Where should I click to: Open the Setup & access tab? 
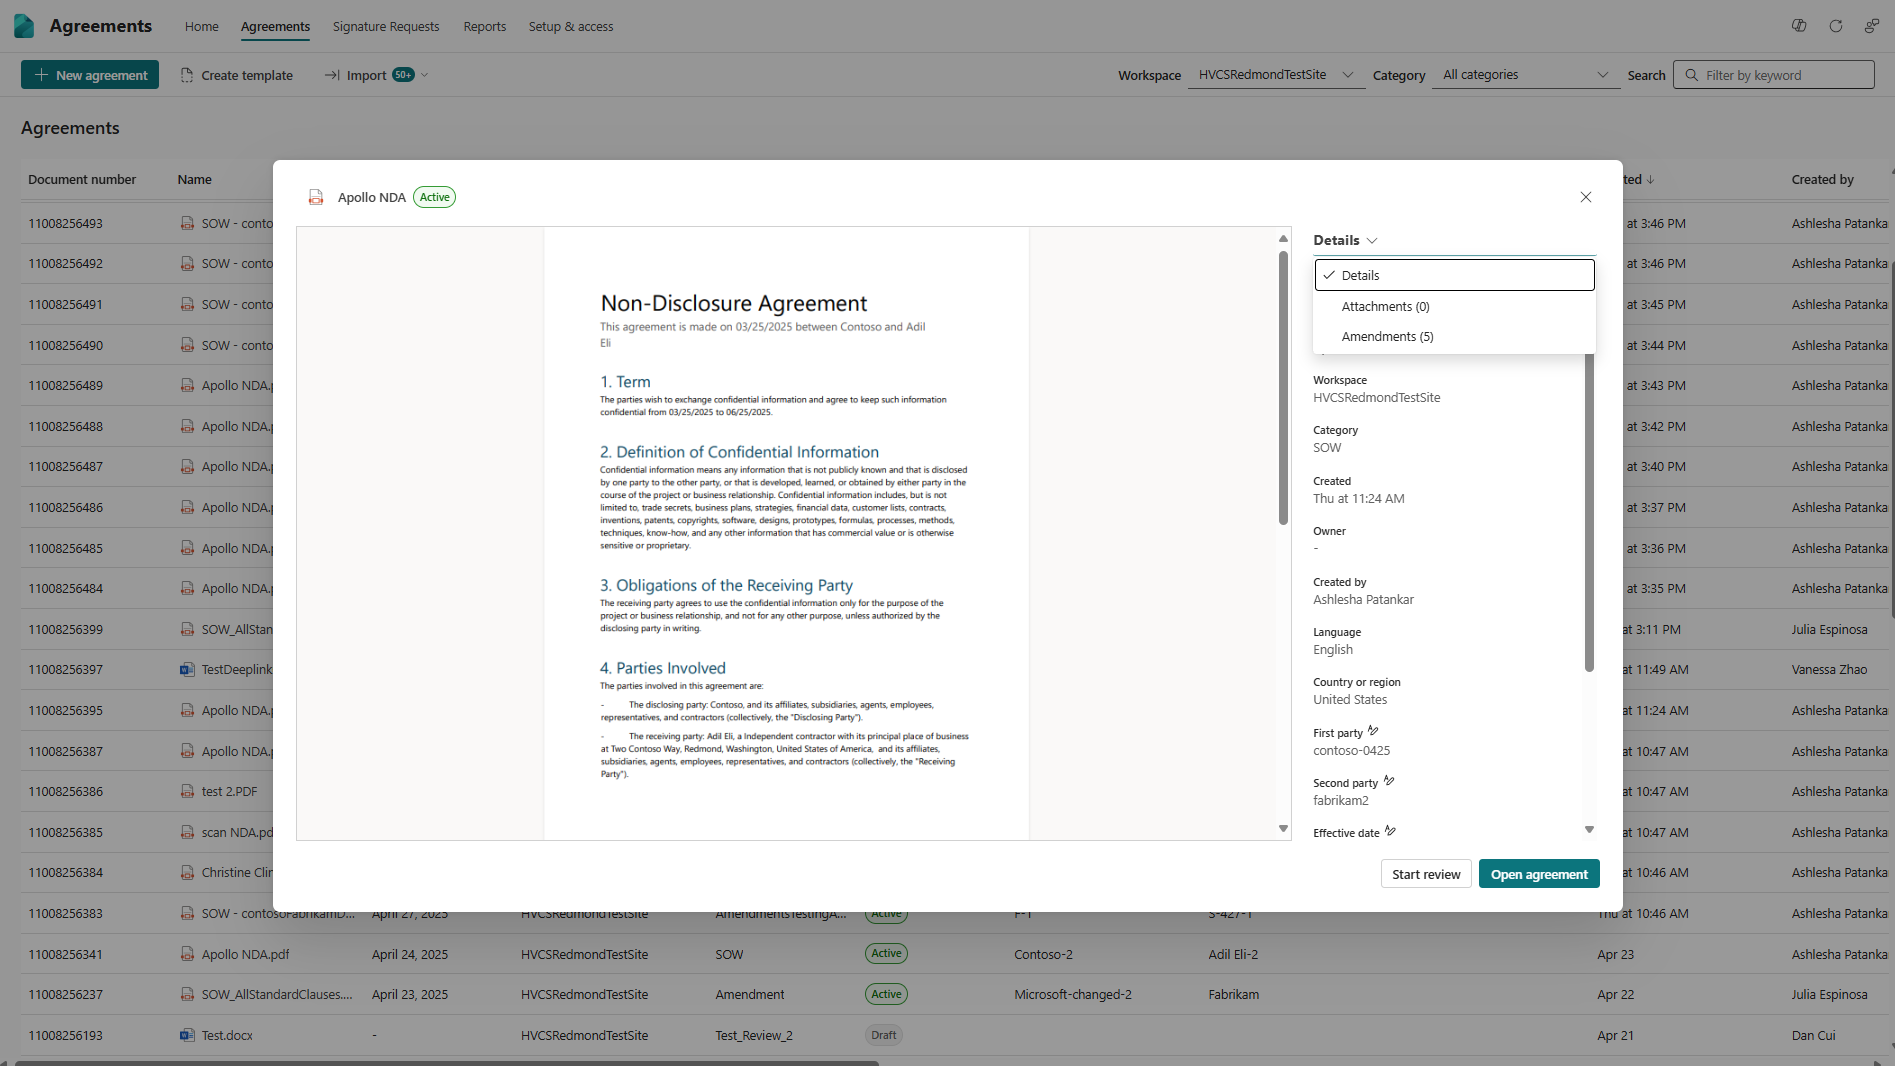(x=571, y=26)
